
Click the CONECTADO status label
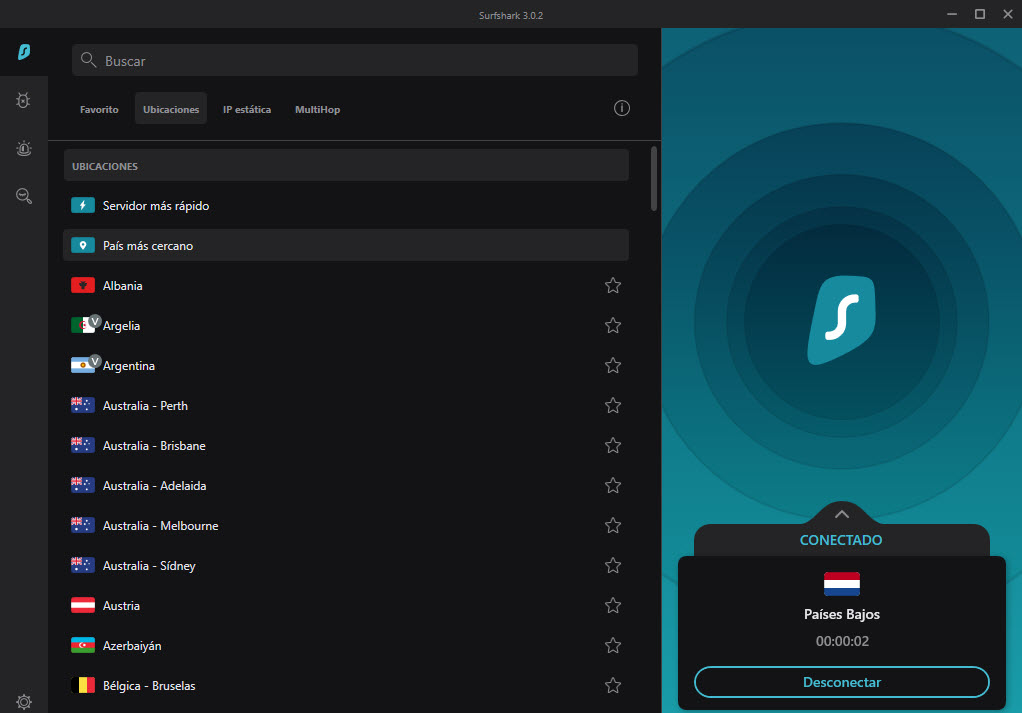pyautogui.click(x=841, y=540)
